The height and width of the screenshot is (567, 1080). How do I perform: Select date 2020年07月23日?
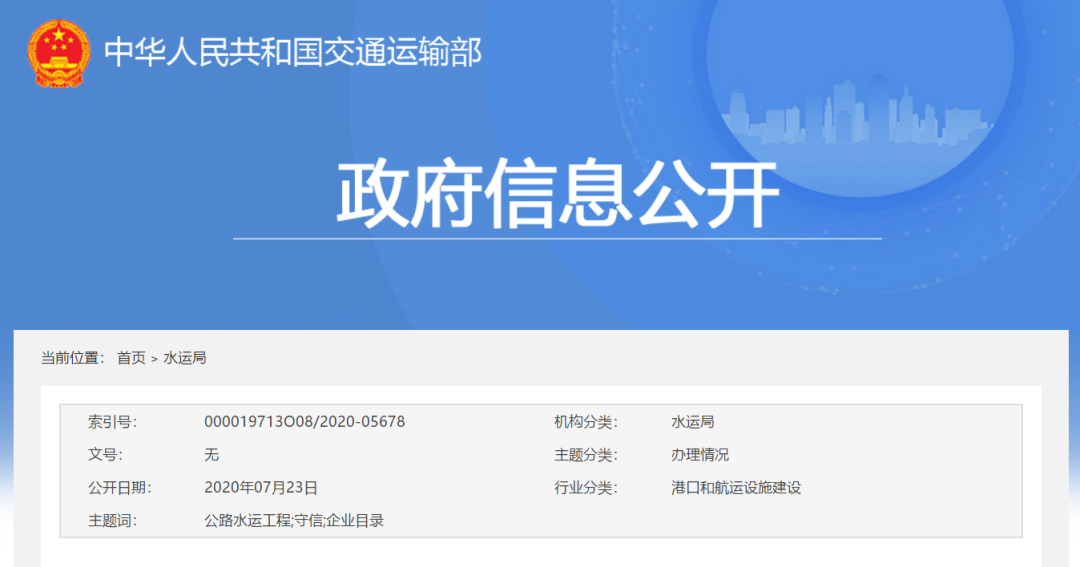pos(261,488)
